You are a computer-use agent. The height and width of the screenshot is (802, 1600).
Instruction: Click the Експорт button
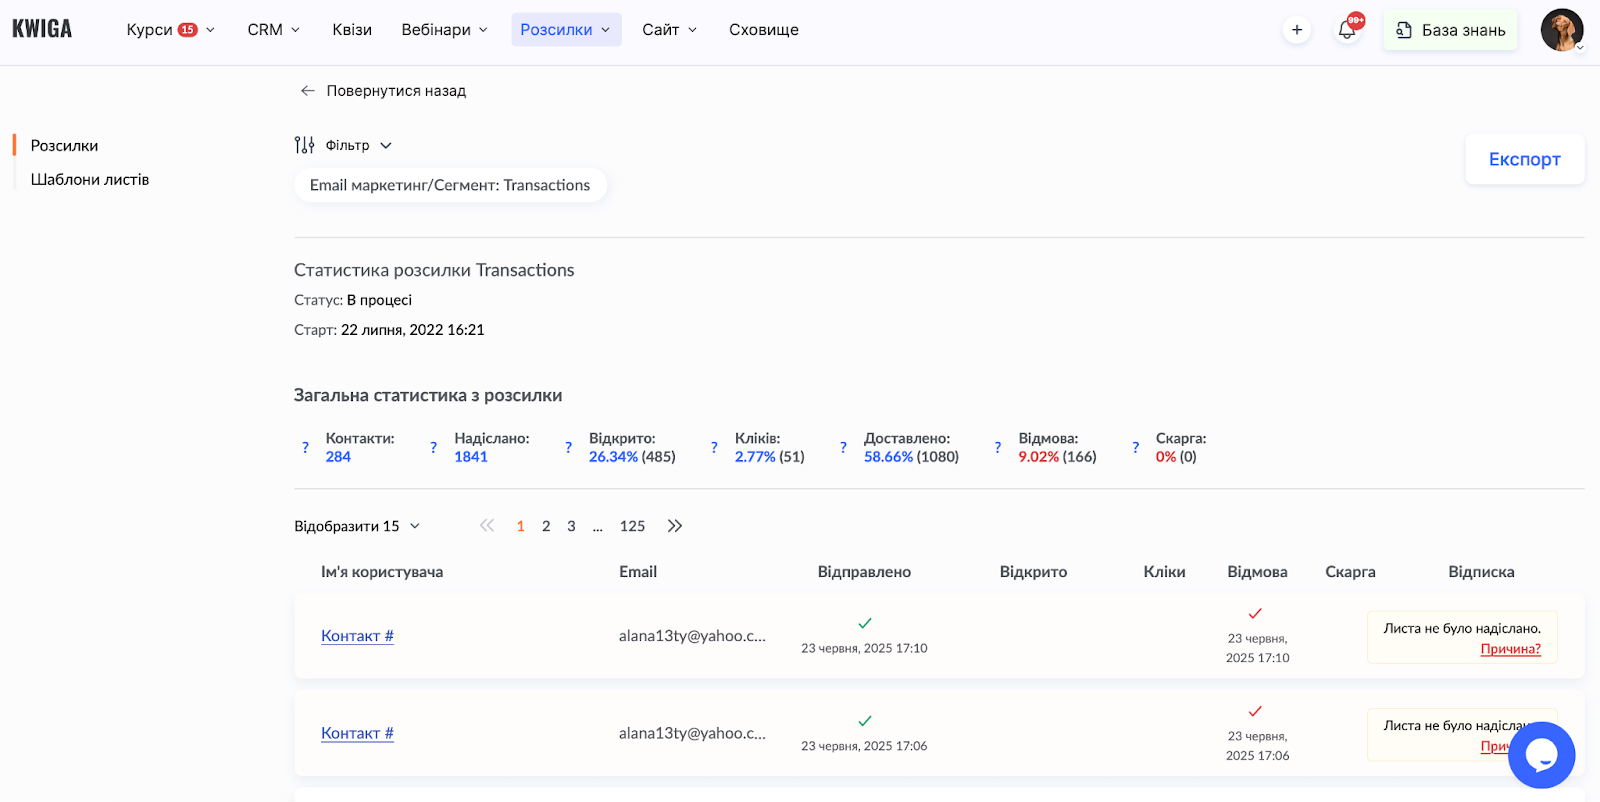pyautogui.click(x=1524, y=159)
